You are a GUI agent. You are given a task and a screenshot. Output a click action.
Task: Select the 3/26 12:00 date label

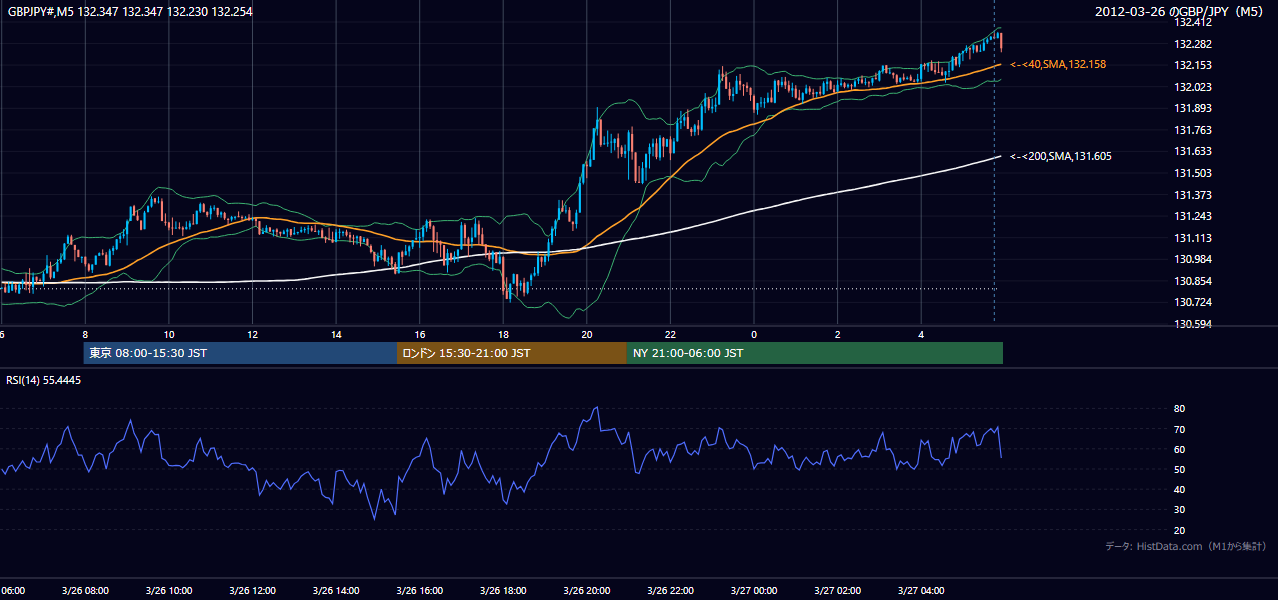click(x=252, y=591)
